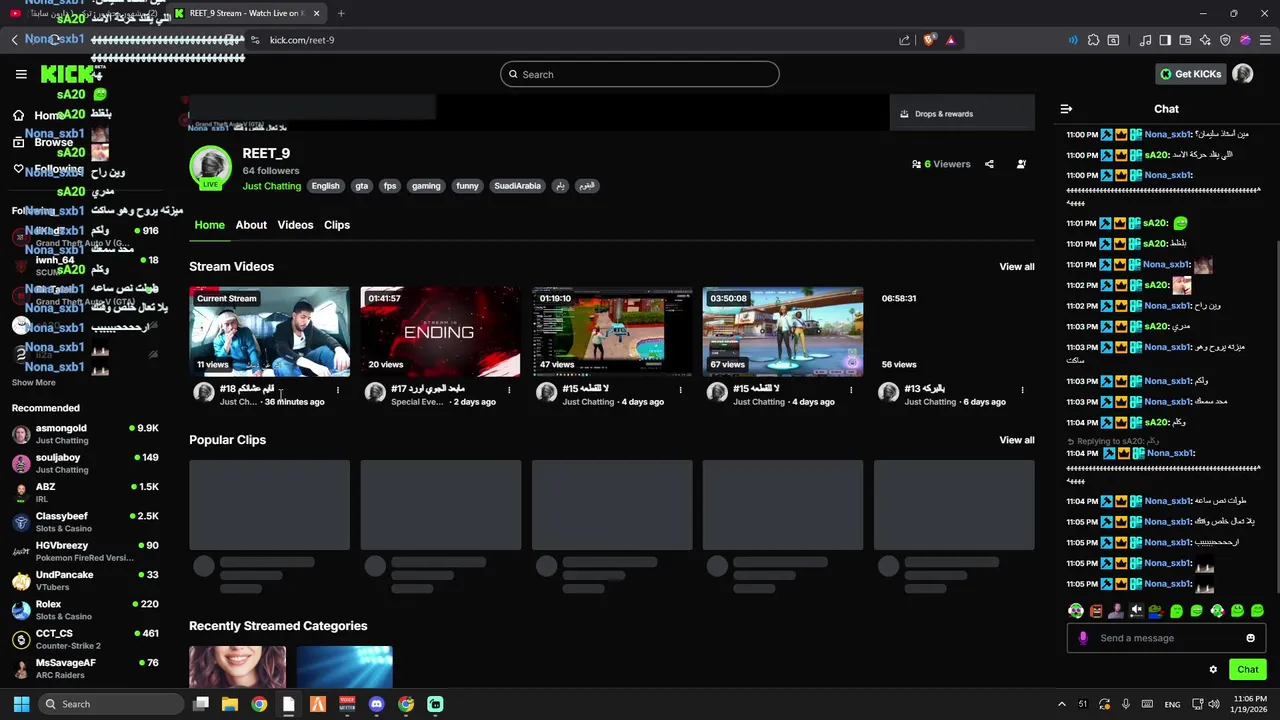
Task: Show hidden system tray icons chevron
Action: point(1061,704)
